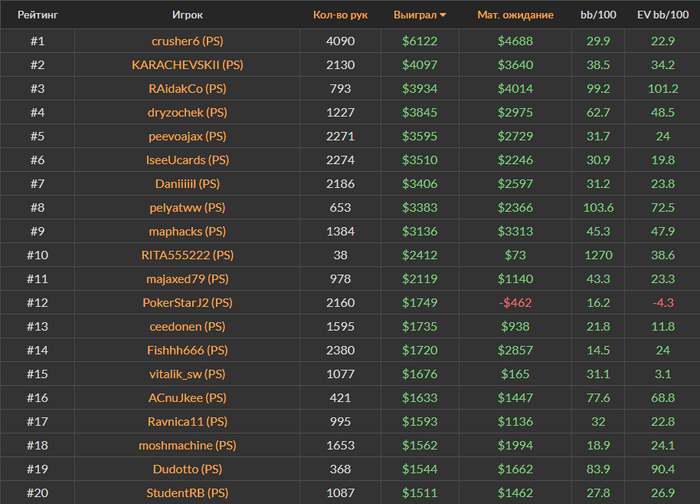Screen dimensions: 700x504
Task: Click PokerStarJ2 (PS) player link
Action: pyautogui.click(x=187, y=302)
